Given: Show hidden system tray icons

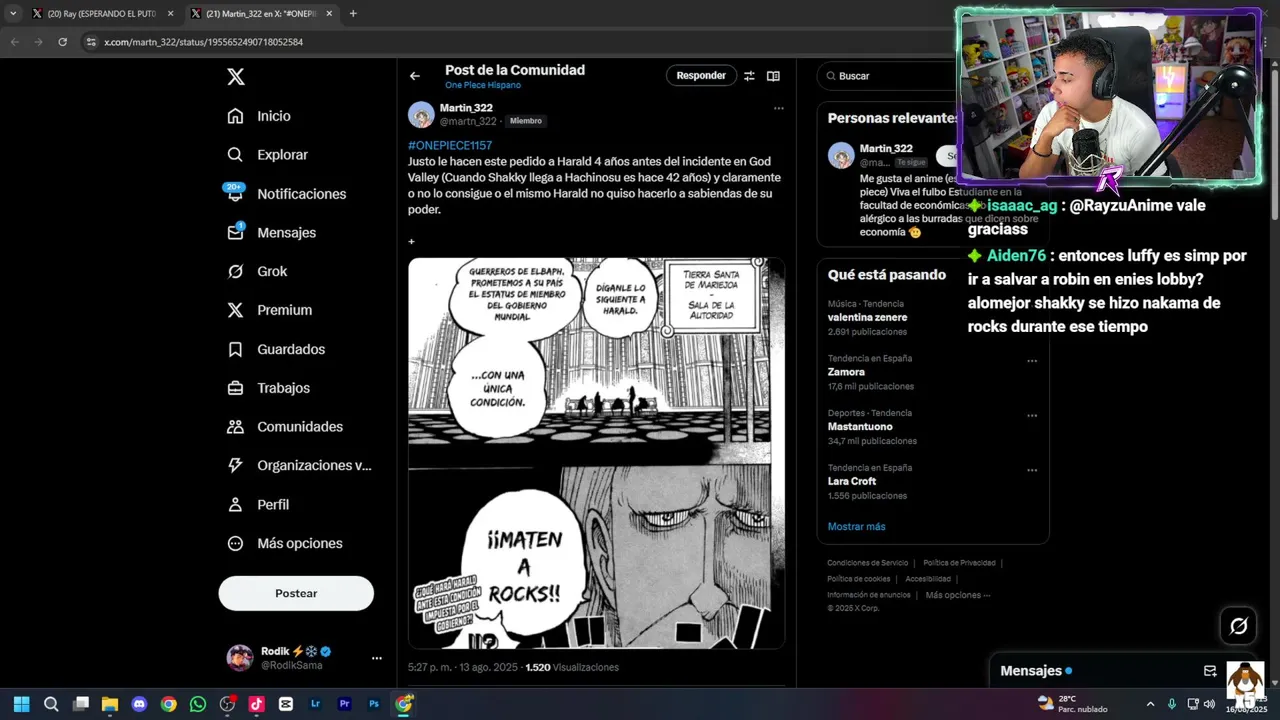Looking at the screenshot, I should click(1150, 704).
